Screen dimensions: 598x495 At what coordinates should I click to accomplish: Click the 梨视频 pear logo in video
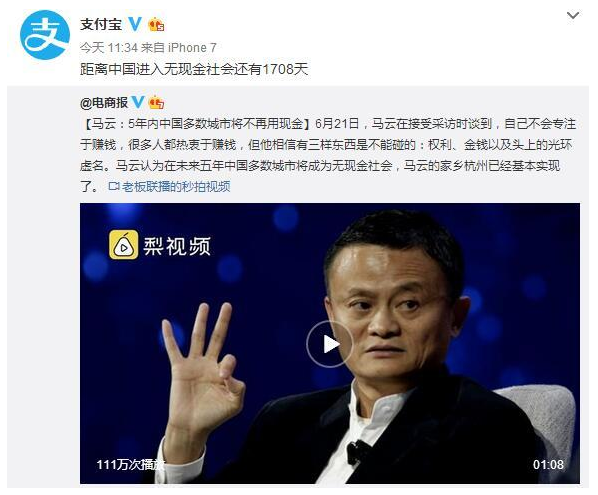pos(124,245)
